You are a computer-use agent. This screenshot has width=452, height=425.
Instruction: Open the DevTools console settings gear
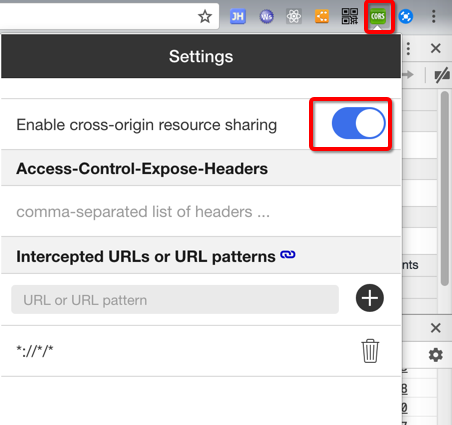tap(436, 355)
